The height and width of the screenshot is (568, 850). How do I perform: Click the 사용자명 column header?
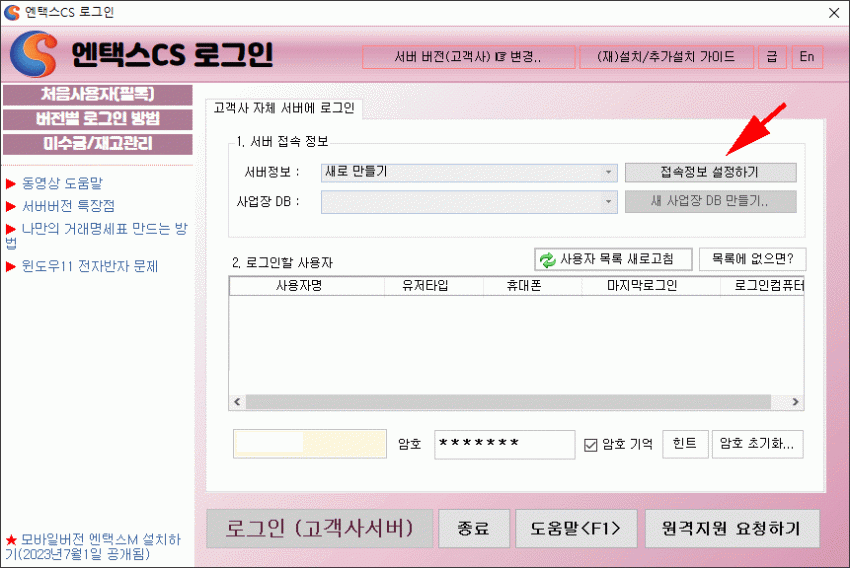[x=307, y=286]
